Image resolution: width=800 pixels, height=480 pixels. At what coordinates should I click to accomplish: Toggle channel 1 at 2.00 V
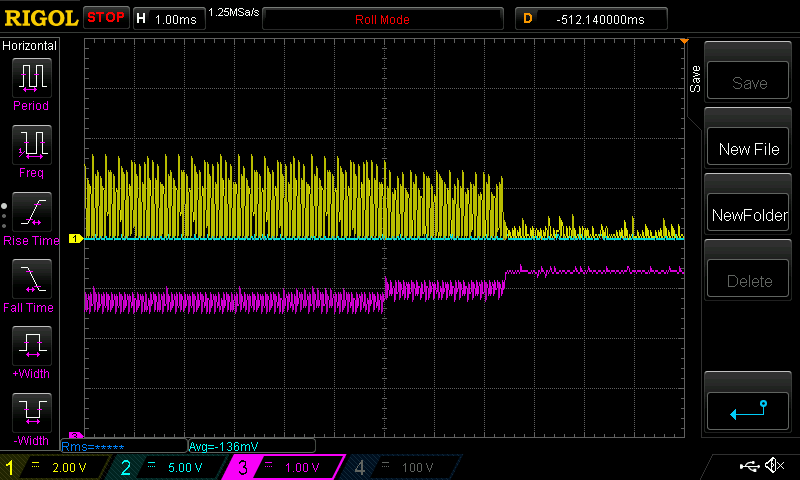(55, 467)
